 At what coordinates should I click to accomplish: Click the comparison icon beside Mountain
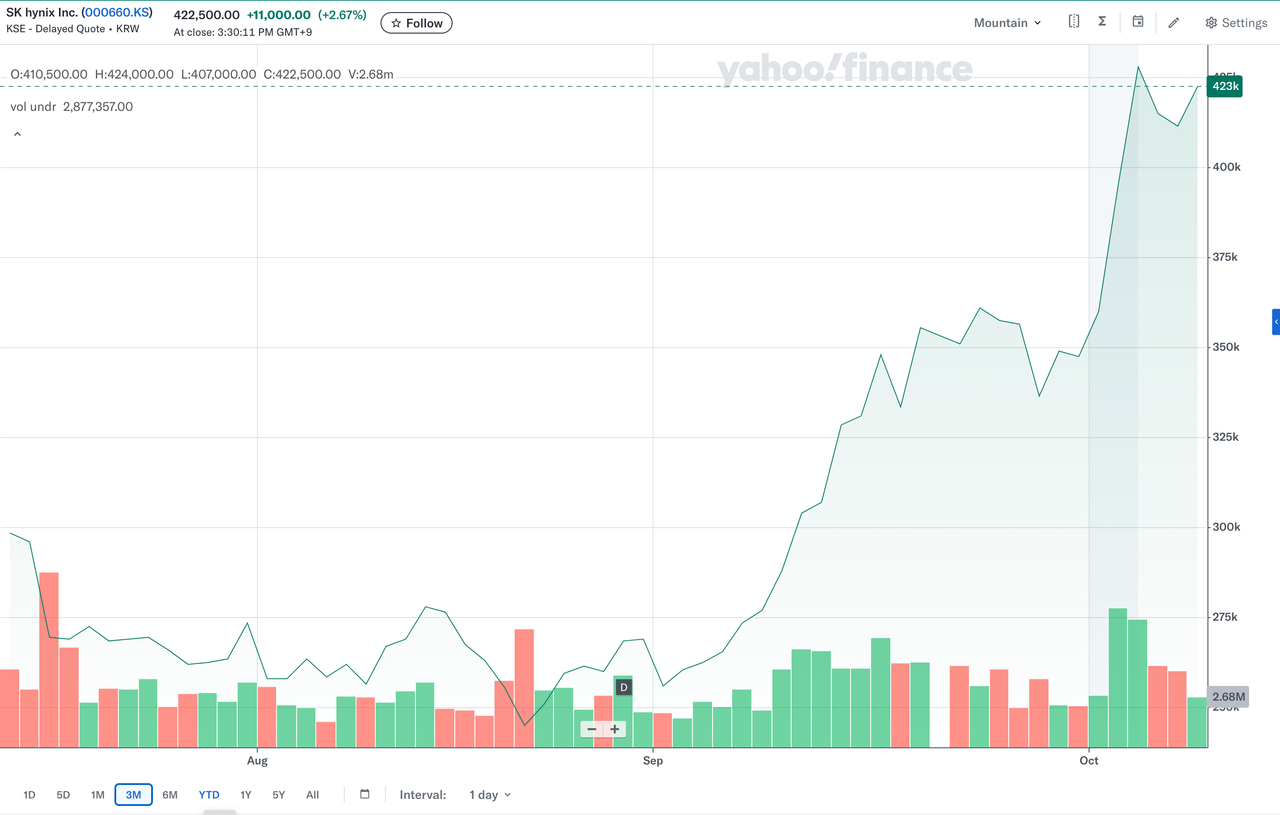1073,22
